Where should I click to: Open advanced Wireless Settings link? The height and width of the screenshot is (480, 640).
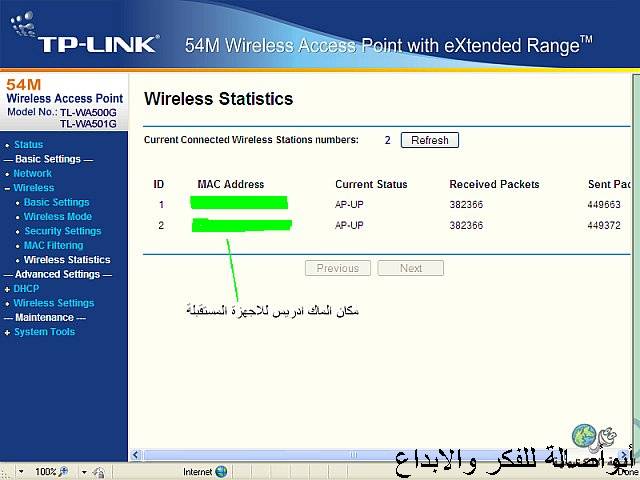pyautogui.click(x=53, y=303)
